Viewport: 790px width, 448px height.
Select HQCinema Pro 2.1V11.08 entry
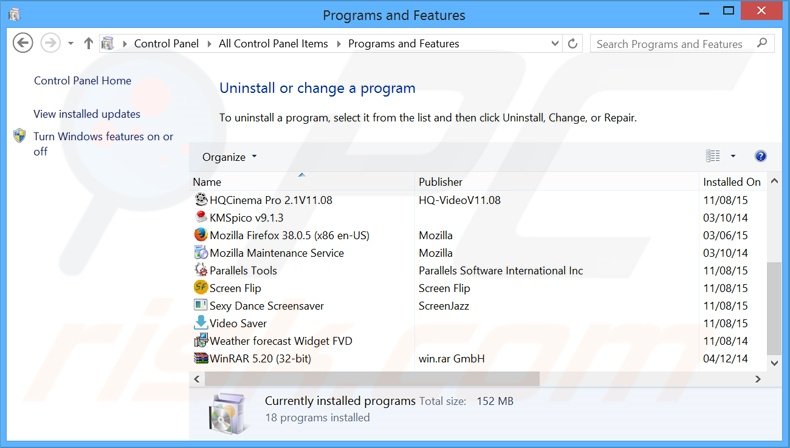[x=271, y=200]
